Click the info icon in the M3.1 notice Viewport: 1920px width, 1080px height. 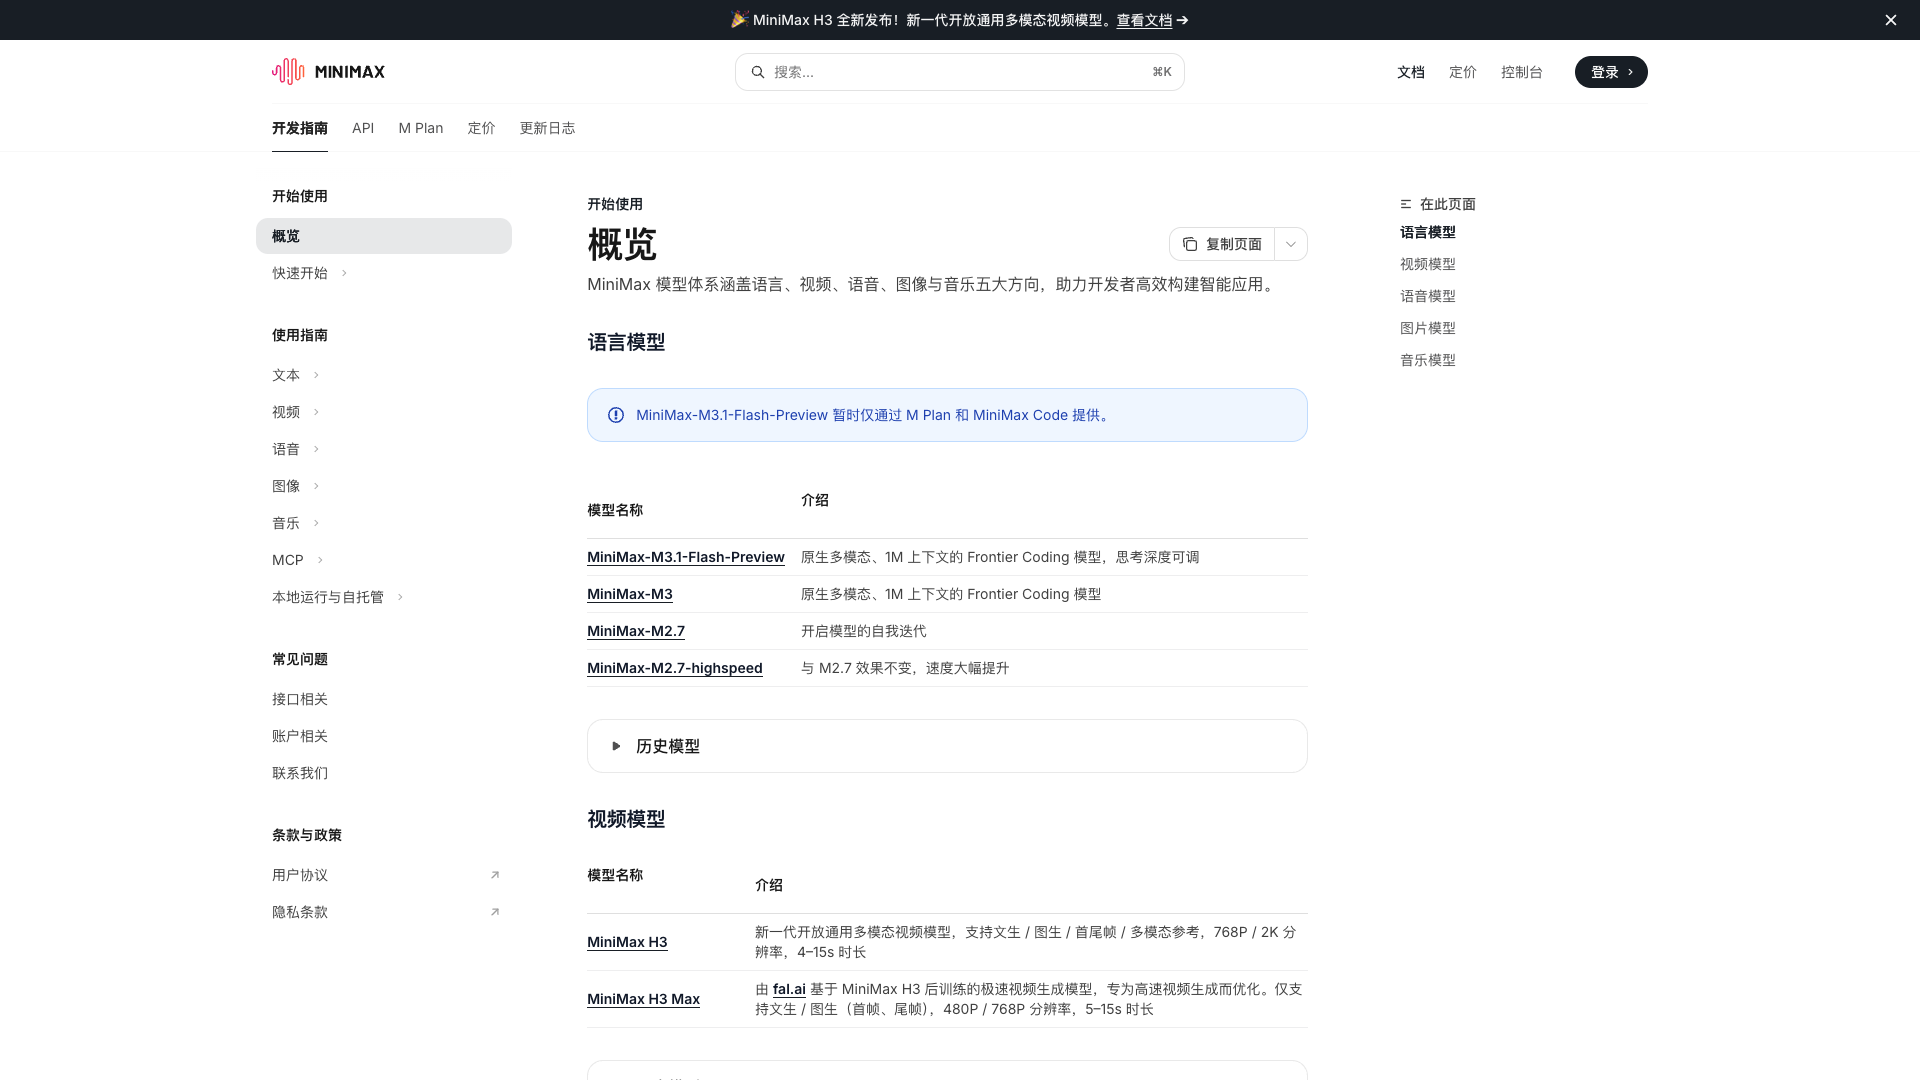click(616, 415)
